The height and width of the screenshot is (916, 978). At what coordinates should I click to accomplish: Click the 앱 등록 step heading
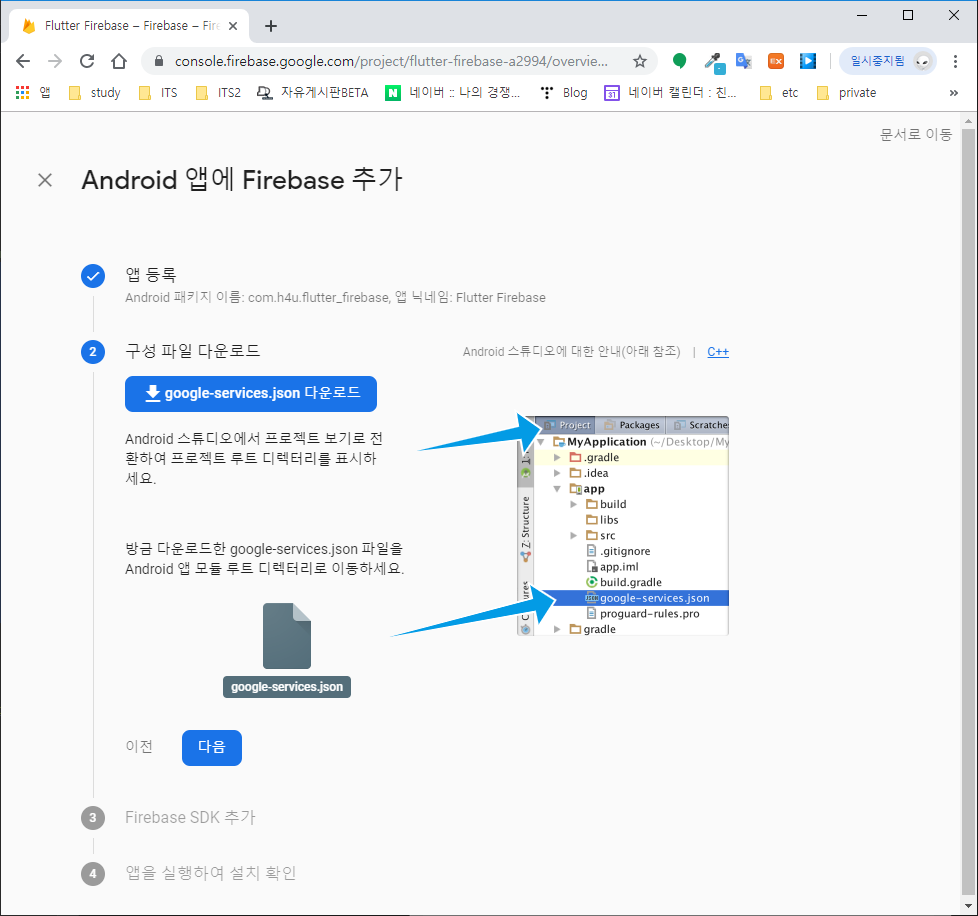point(151,274)
